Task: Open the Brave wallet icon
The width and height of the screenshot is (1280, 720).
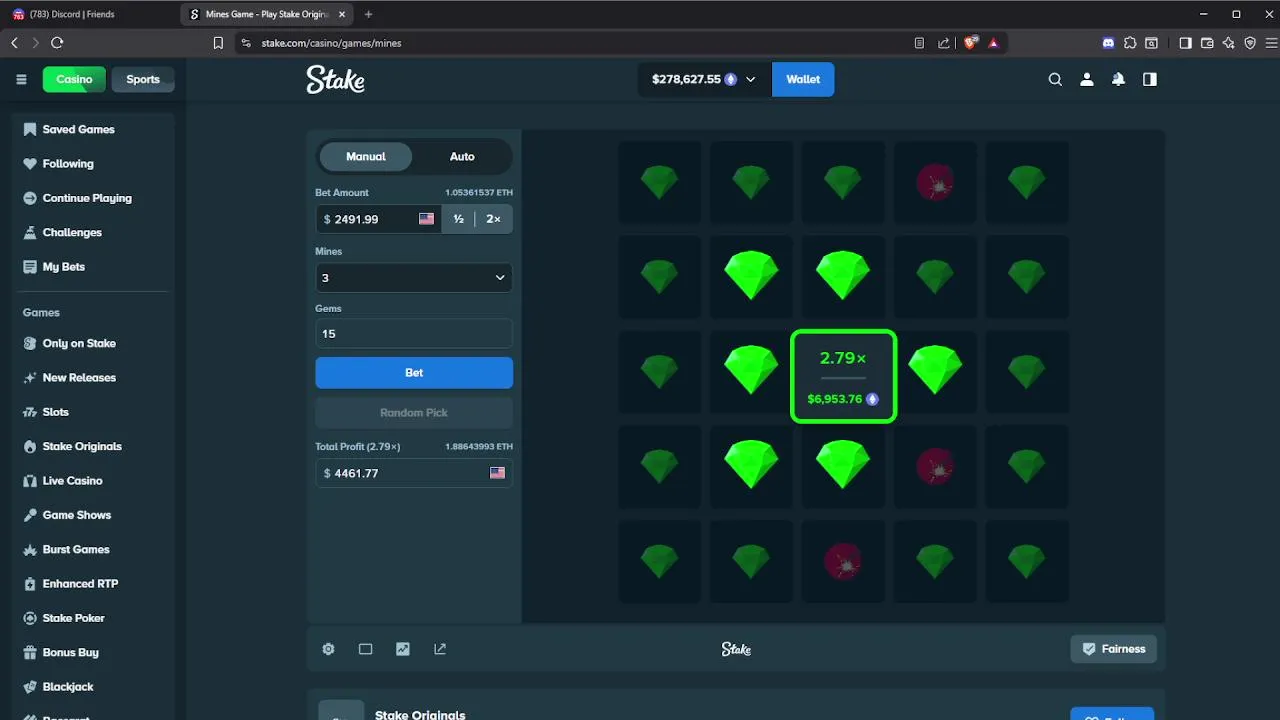Action: pos(1207,43)
